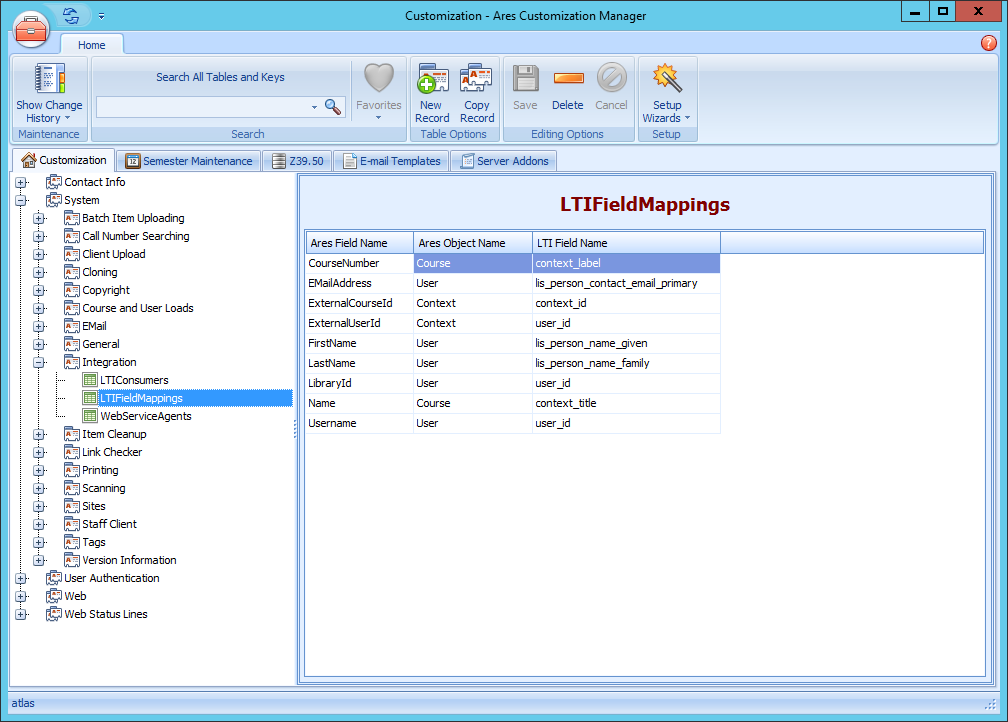Image resolution: width=1008 pixels, height=722 pixels.
Task: Select the LTIConsumers table
Action: [134, 380]
